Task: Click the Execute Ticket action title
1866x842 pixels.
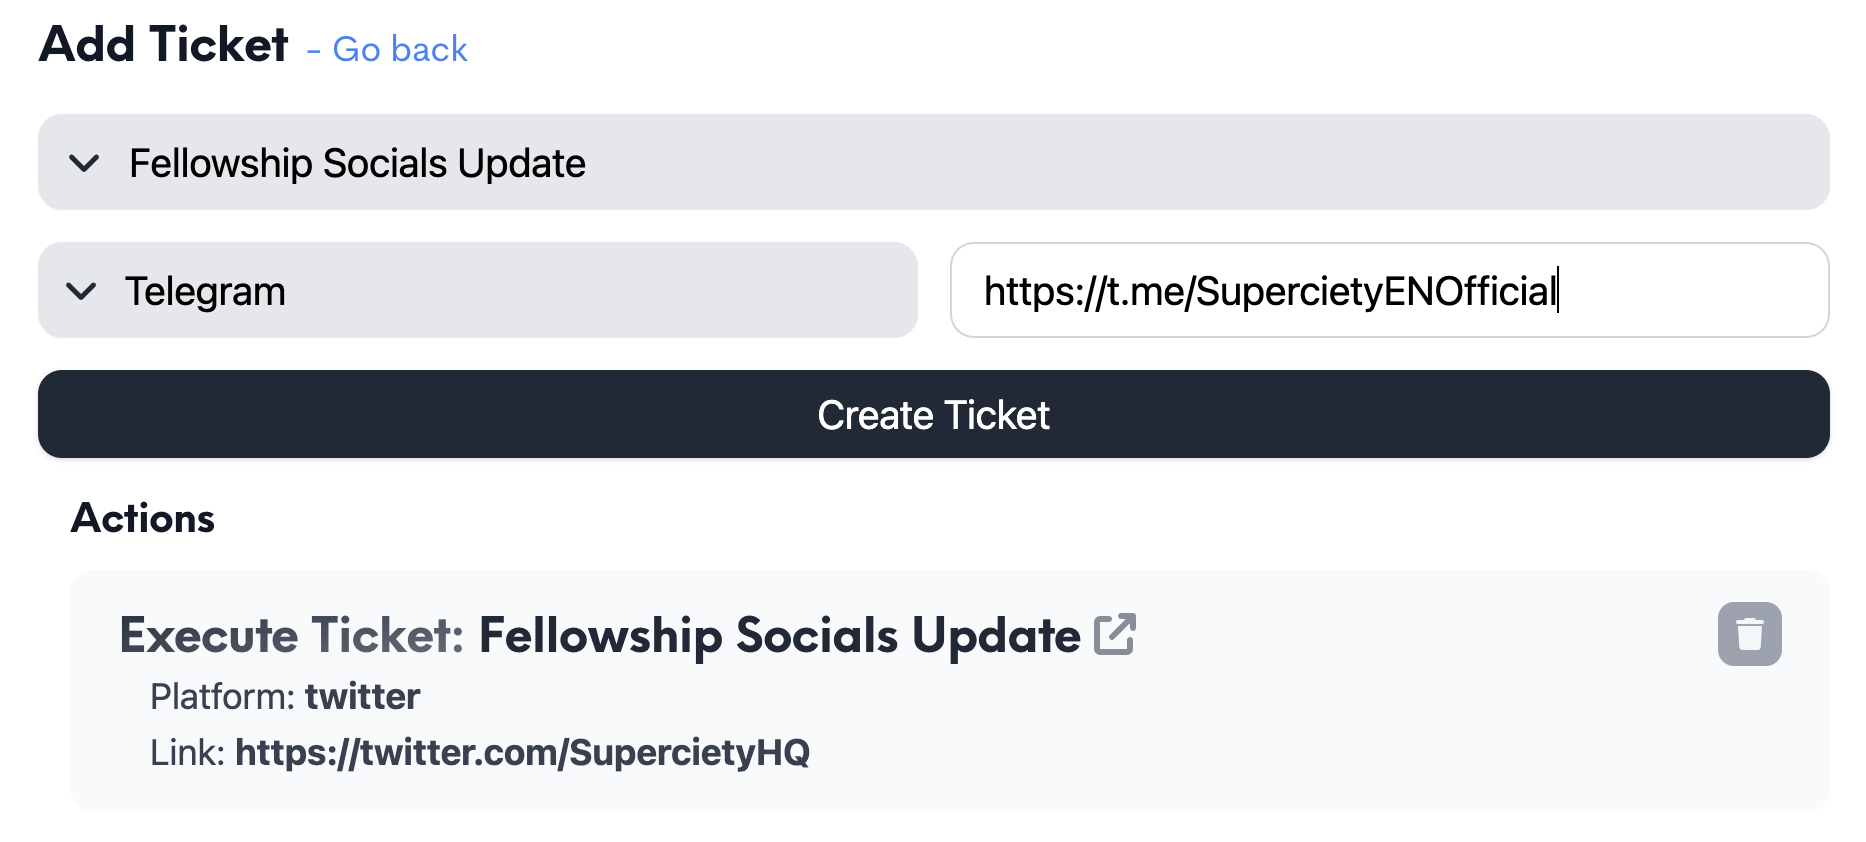Action: coord(600,635)
